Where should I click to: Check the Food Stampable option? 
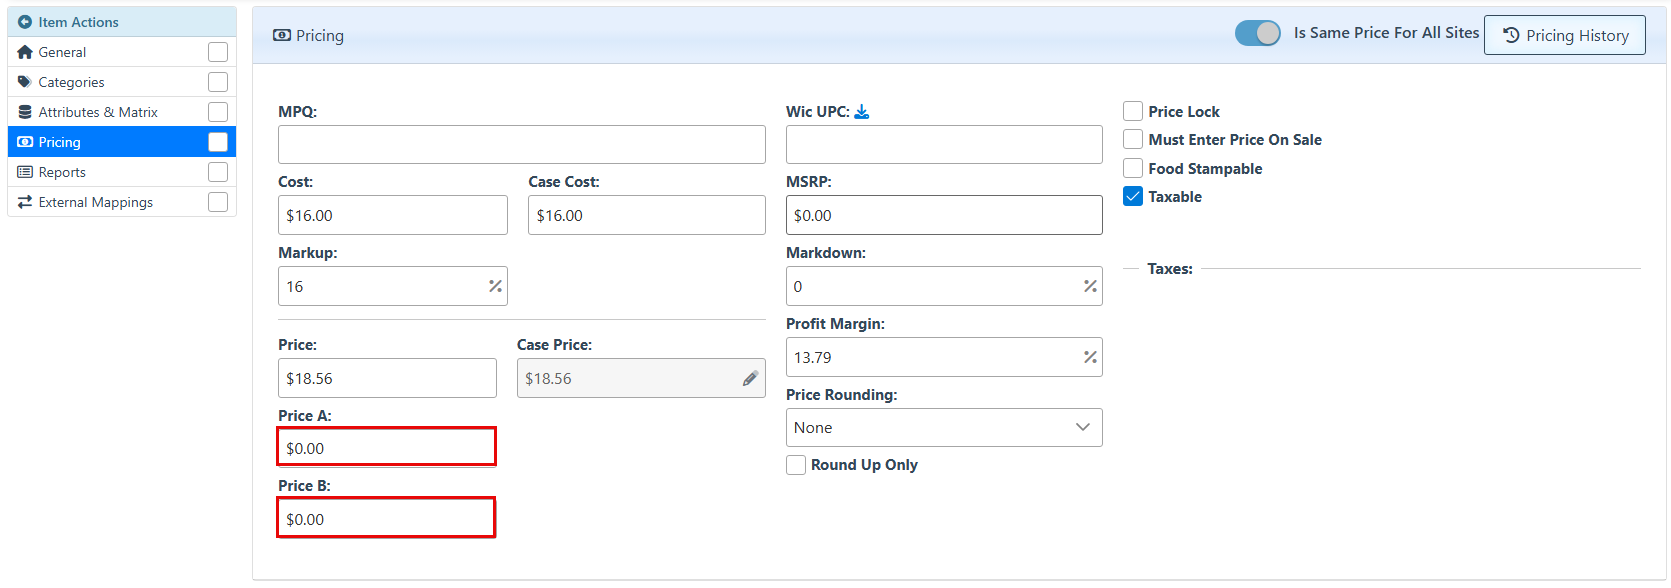point(1133,168)
